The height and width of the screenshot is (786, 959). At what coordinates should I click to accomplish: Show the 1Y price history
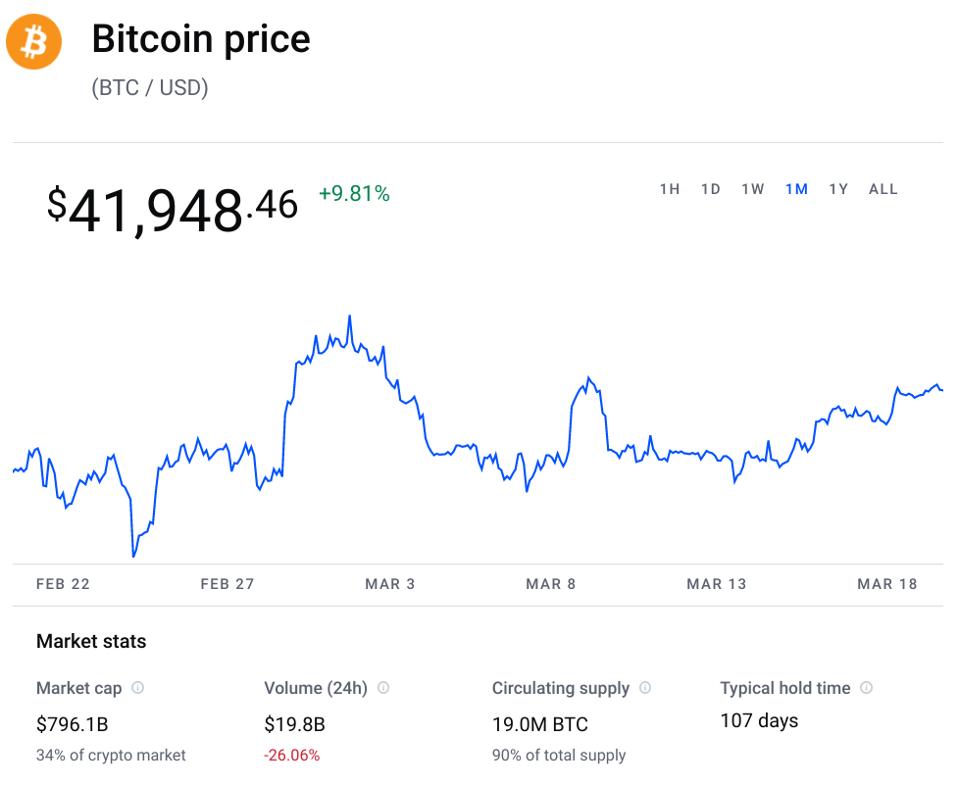(x=838, y=189)
